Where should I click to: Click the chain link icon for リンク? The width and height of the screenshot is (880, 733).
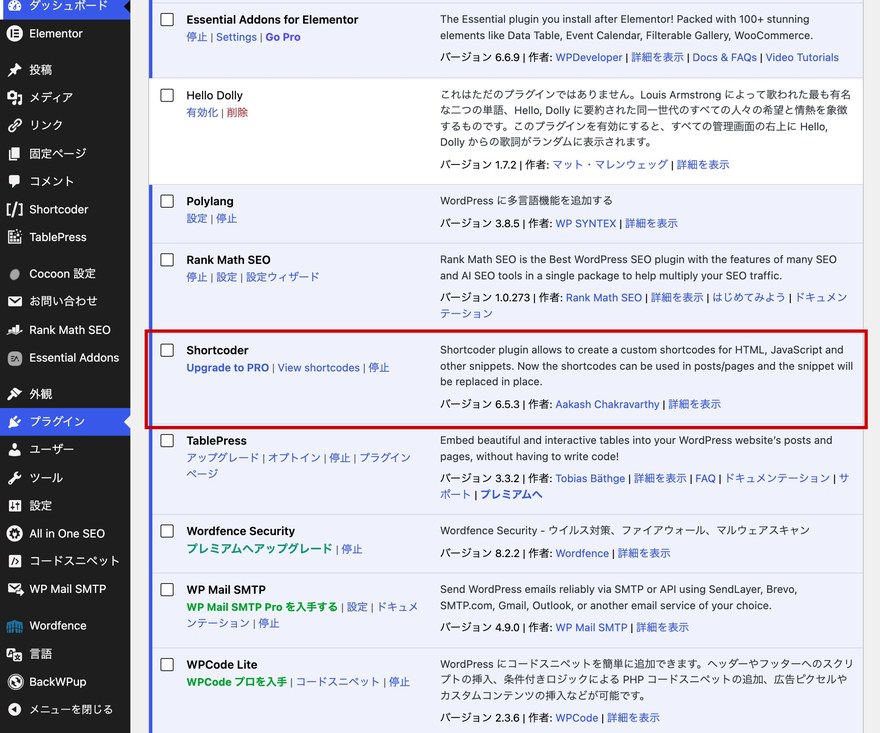pyautogui.click(x=15, y=125)
